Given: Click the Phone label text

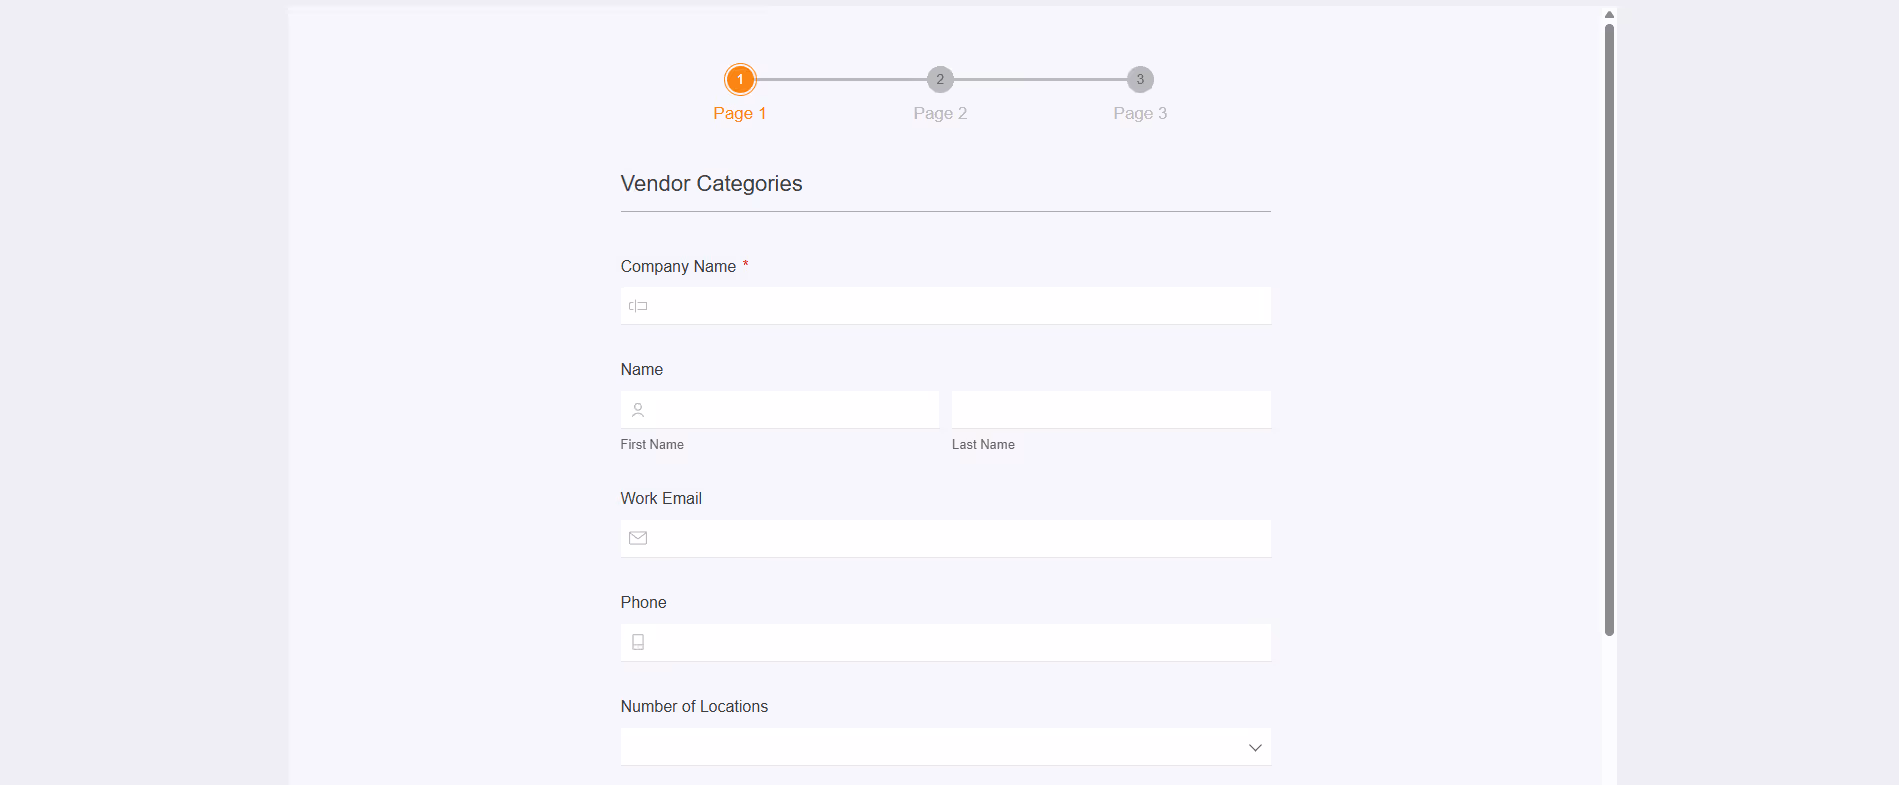Looking at the screenshot, I should click(x=643, y=602).
